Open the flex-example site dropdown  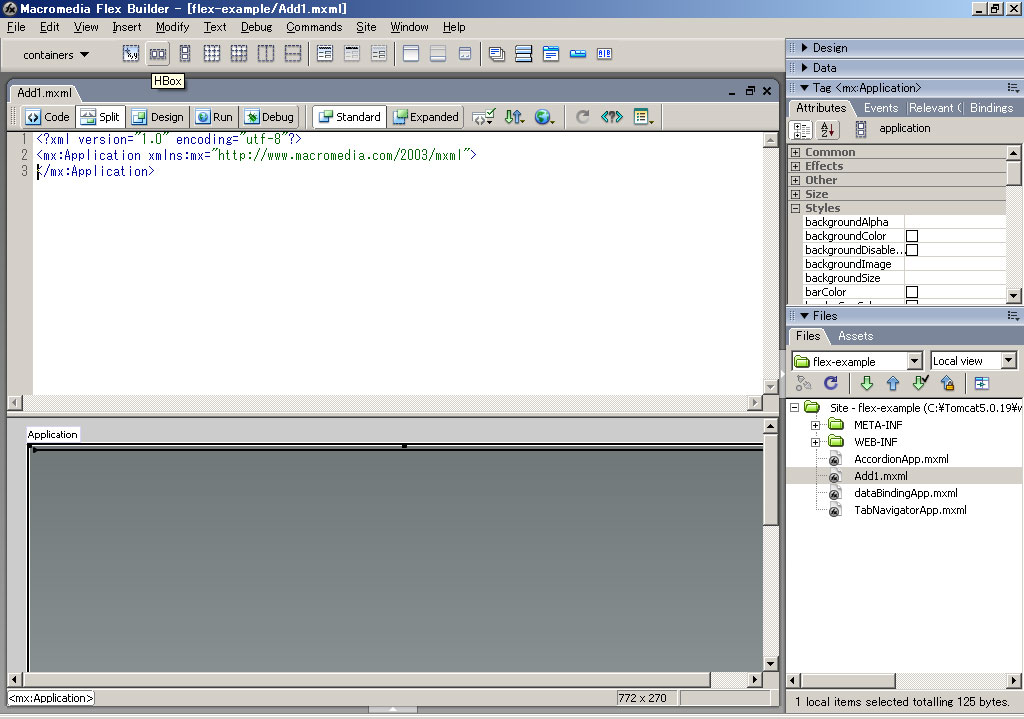[x=914, y=360]
